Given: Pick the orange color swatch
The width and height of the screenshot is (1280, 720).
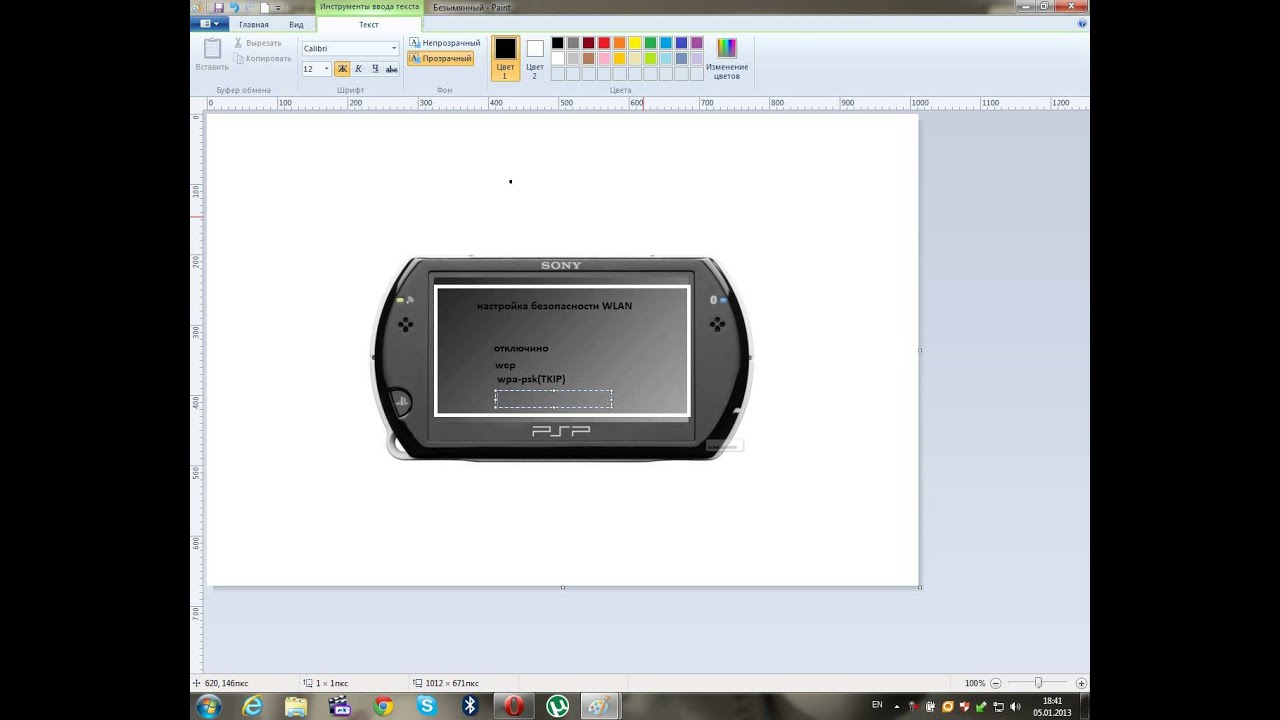Looking at the screenshot, I should point(619,43).
